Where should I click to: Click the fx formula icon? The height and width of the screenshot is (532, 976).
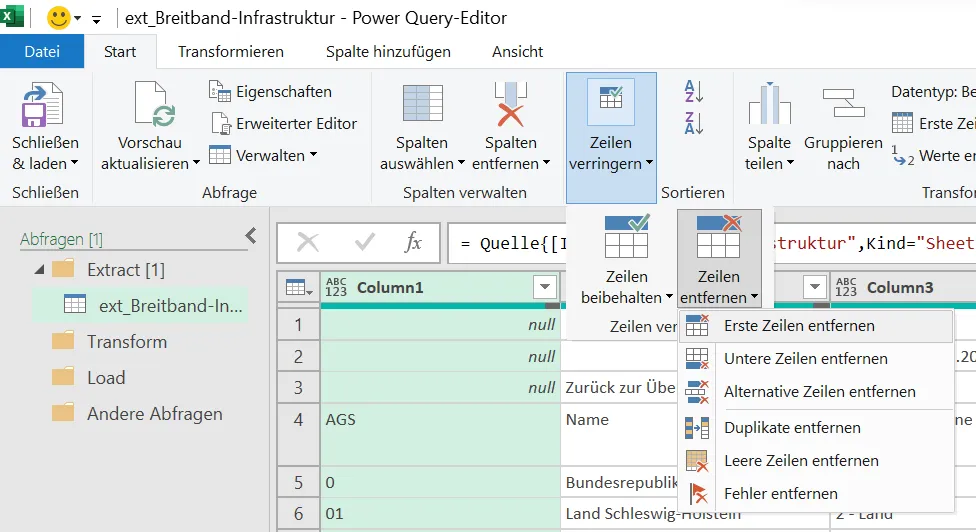pos(413,242)
